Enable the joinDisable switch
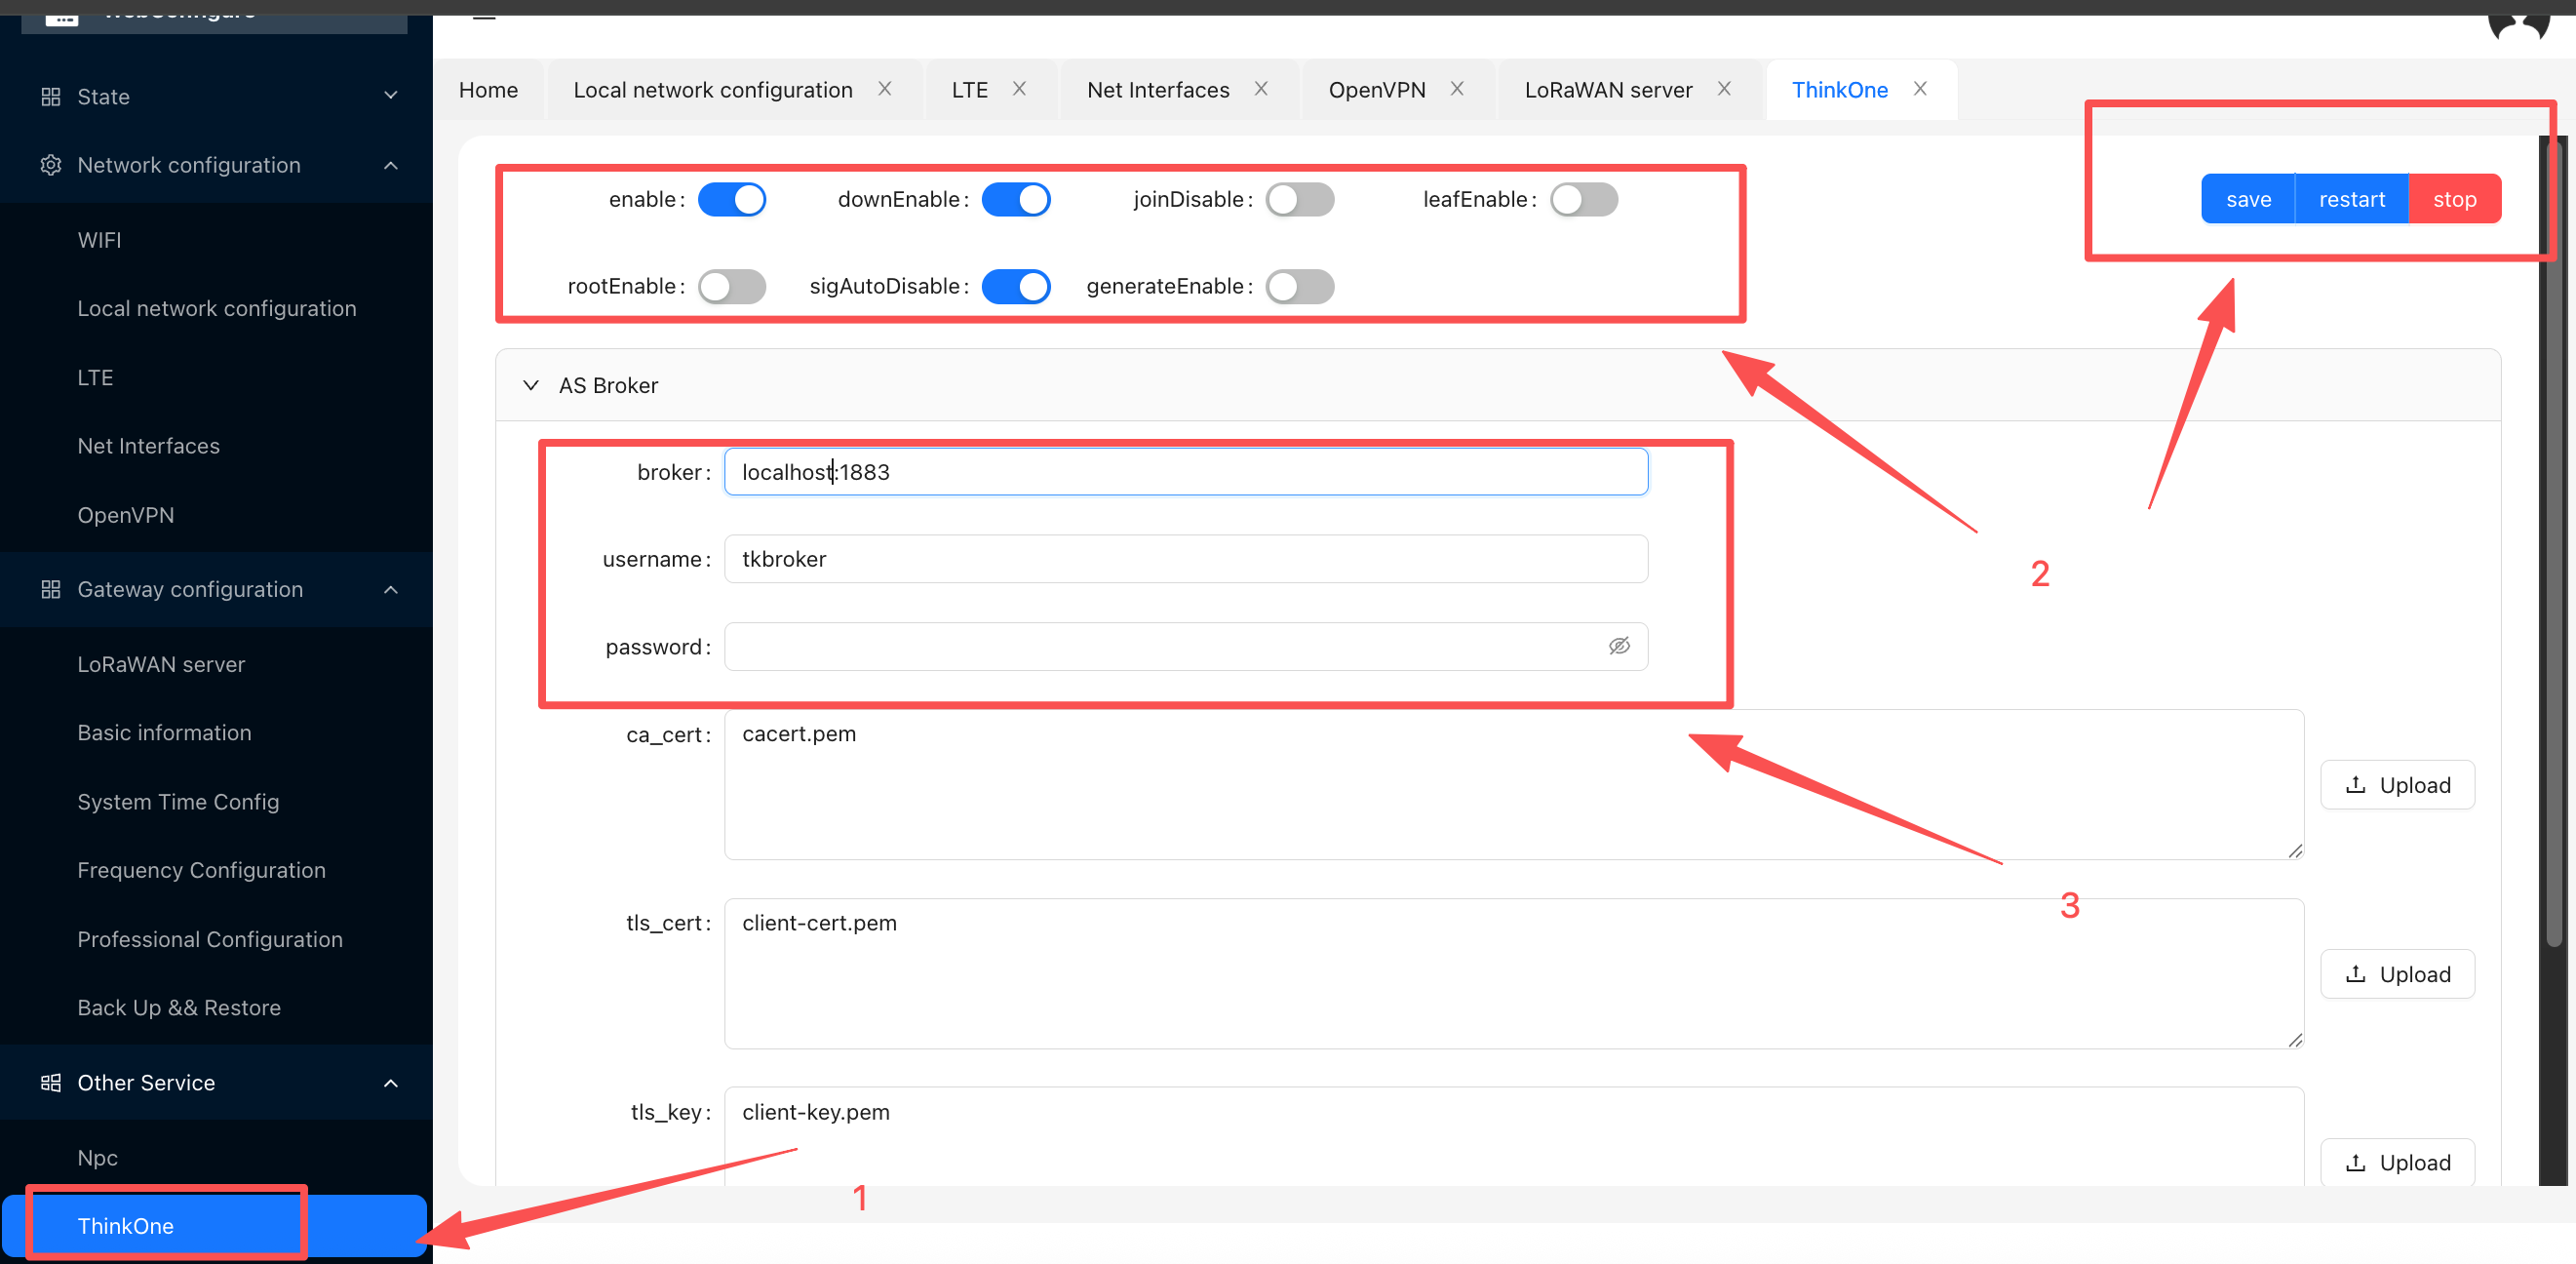 (1299, 199)
